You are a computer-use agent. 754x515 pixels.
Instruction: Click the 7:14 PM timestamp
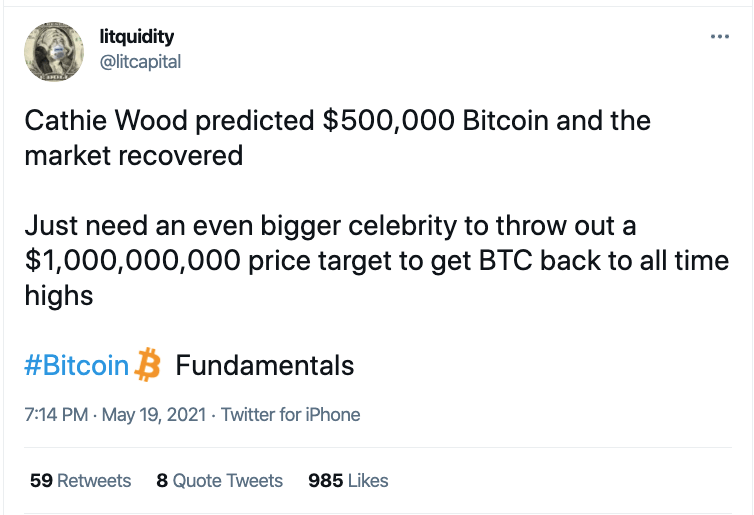tap(58, 414)
